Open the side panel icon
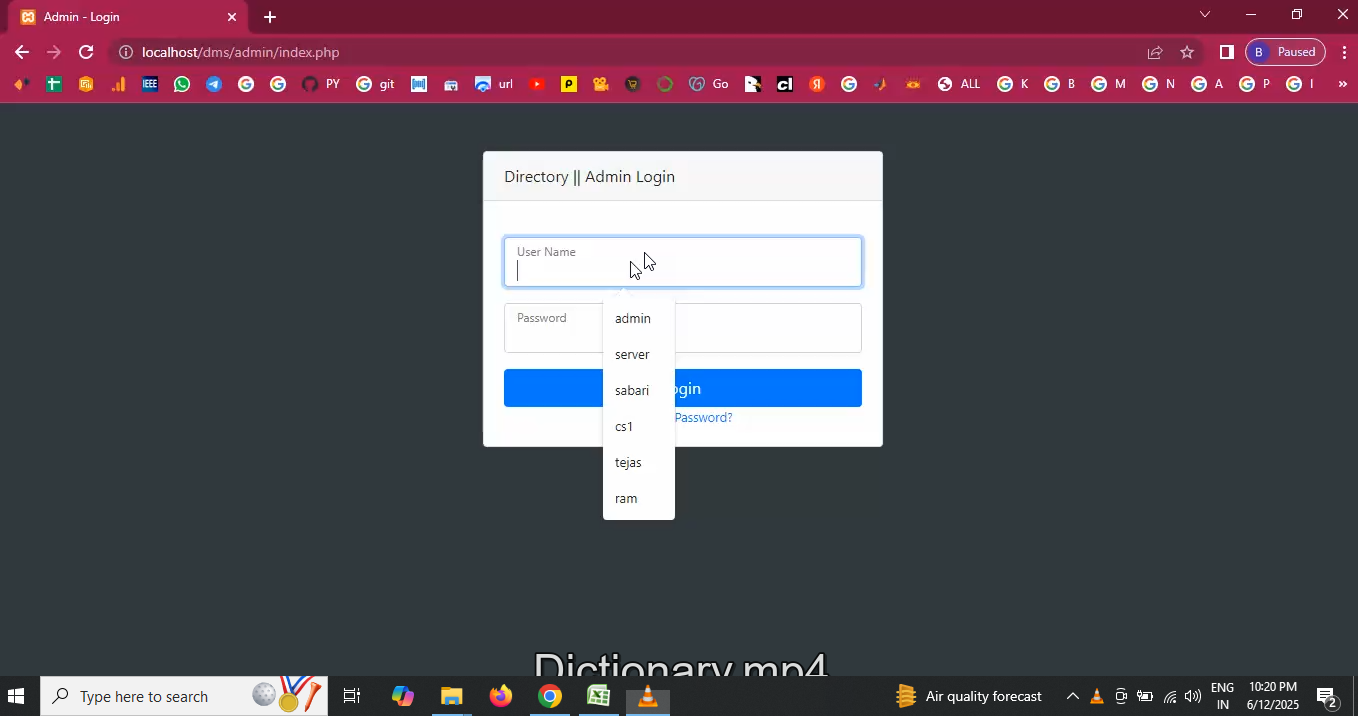The height and width of the screenshot is (716, 1358). click(x=1227, y=52)
